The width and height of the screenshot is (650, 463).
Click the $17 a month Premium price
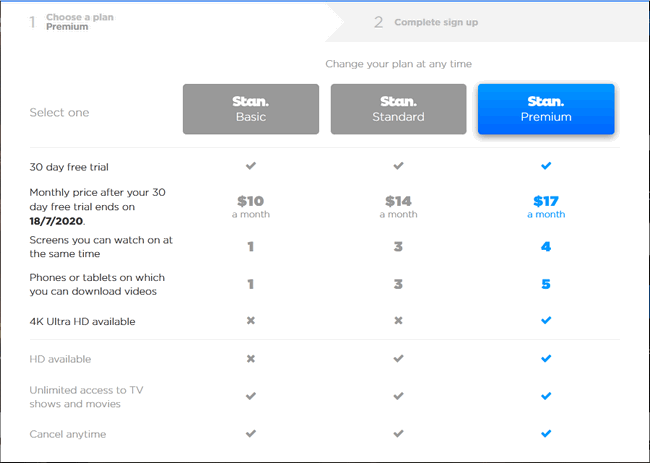pos(546,206)
